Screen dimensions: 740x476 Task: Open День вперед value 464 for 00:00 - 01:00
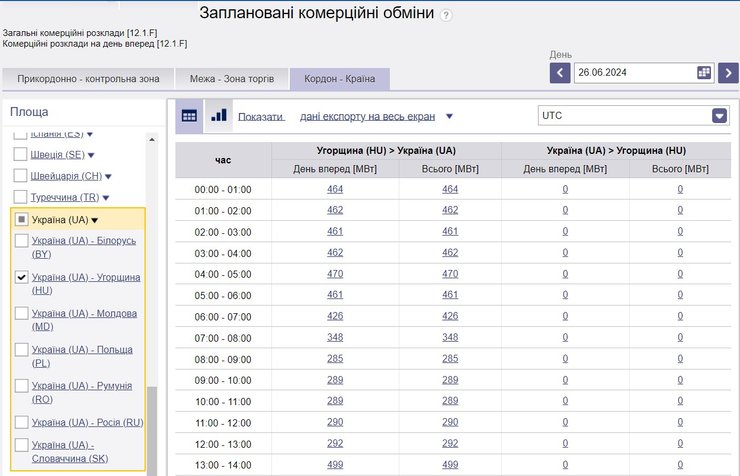tap(335, 189)
